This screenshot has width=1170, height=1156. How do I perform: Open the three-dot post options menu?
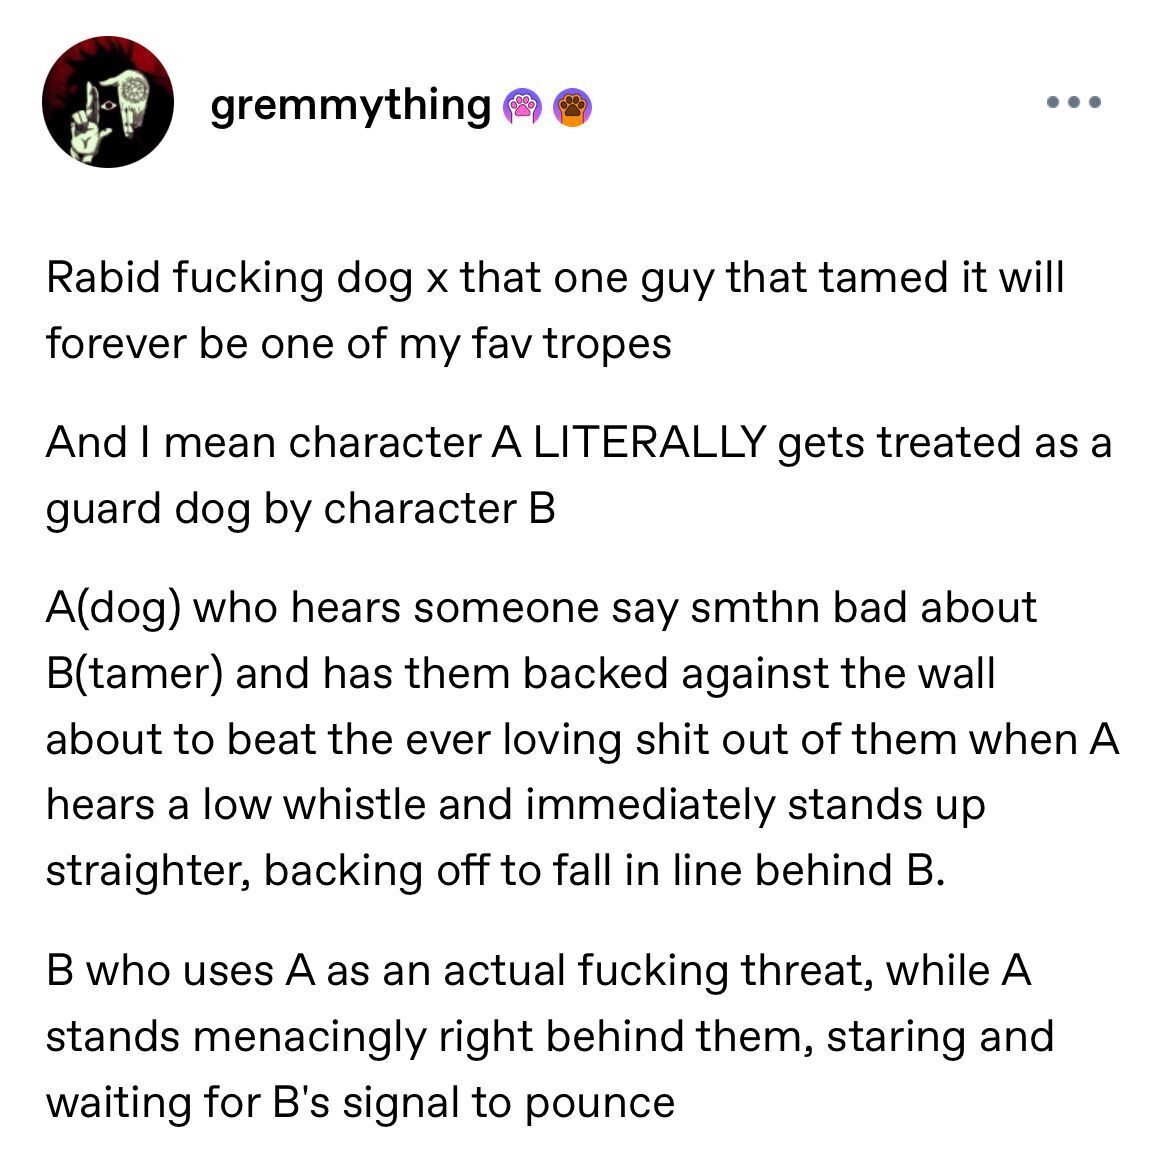[1073, 102]
